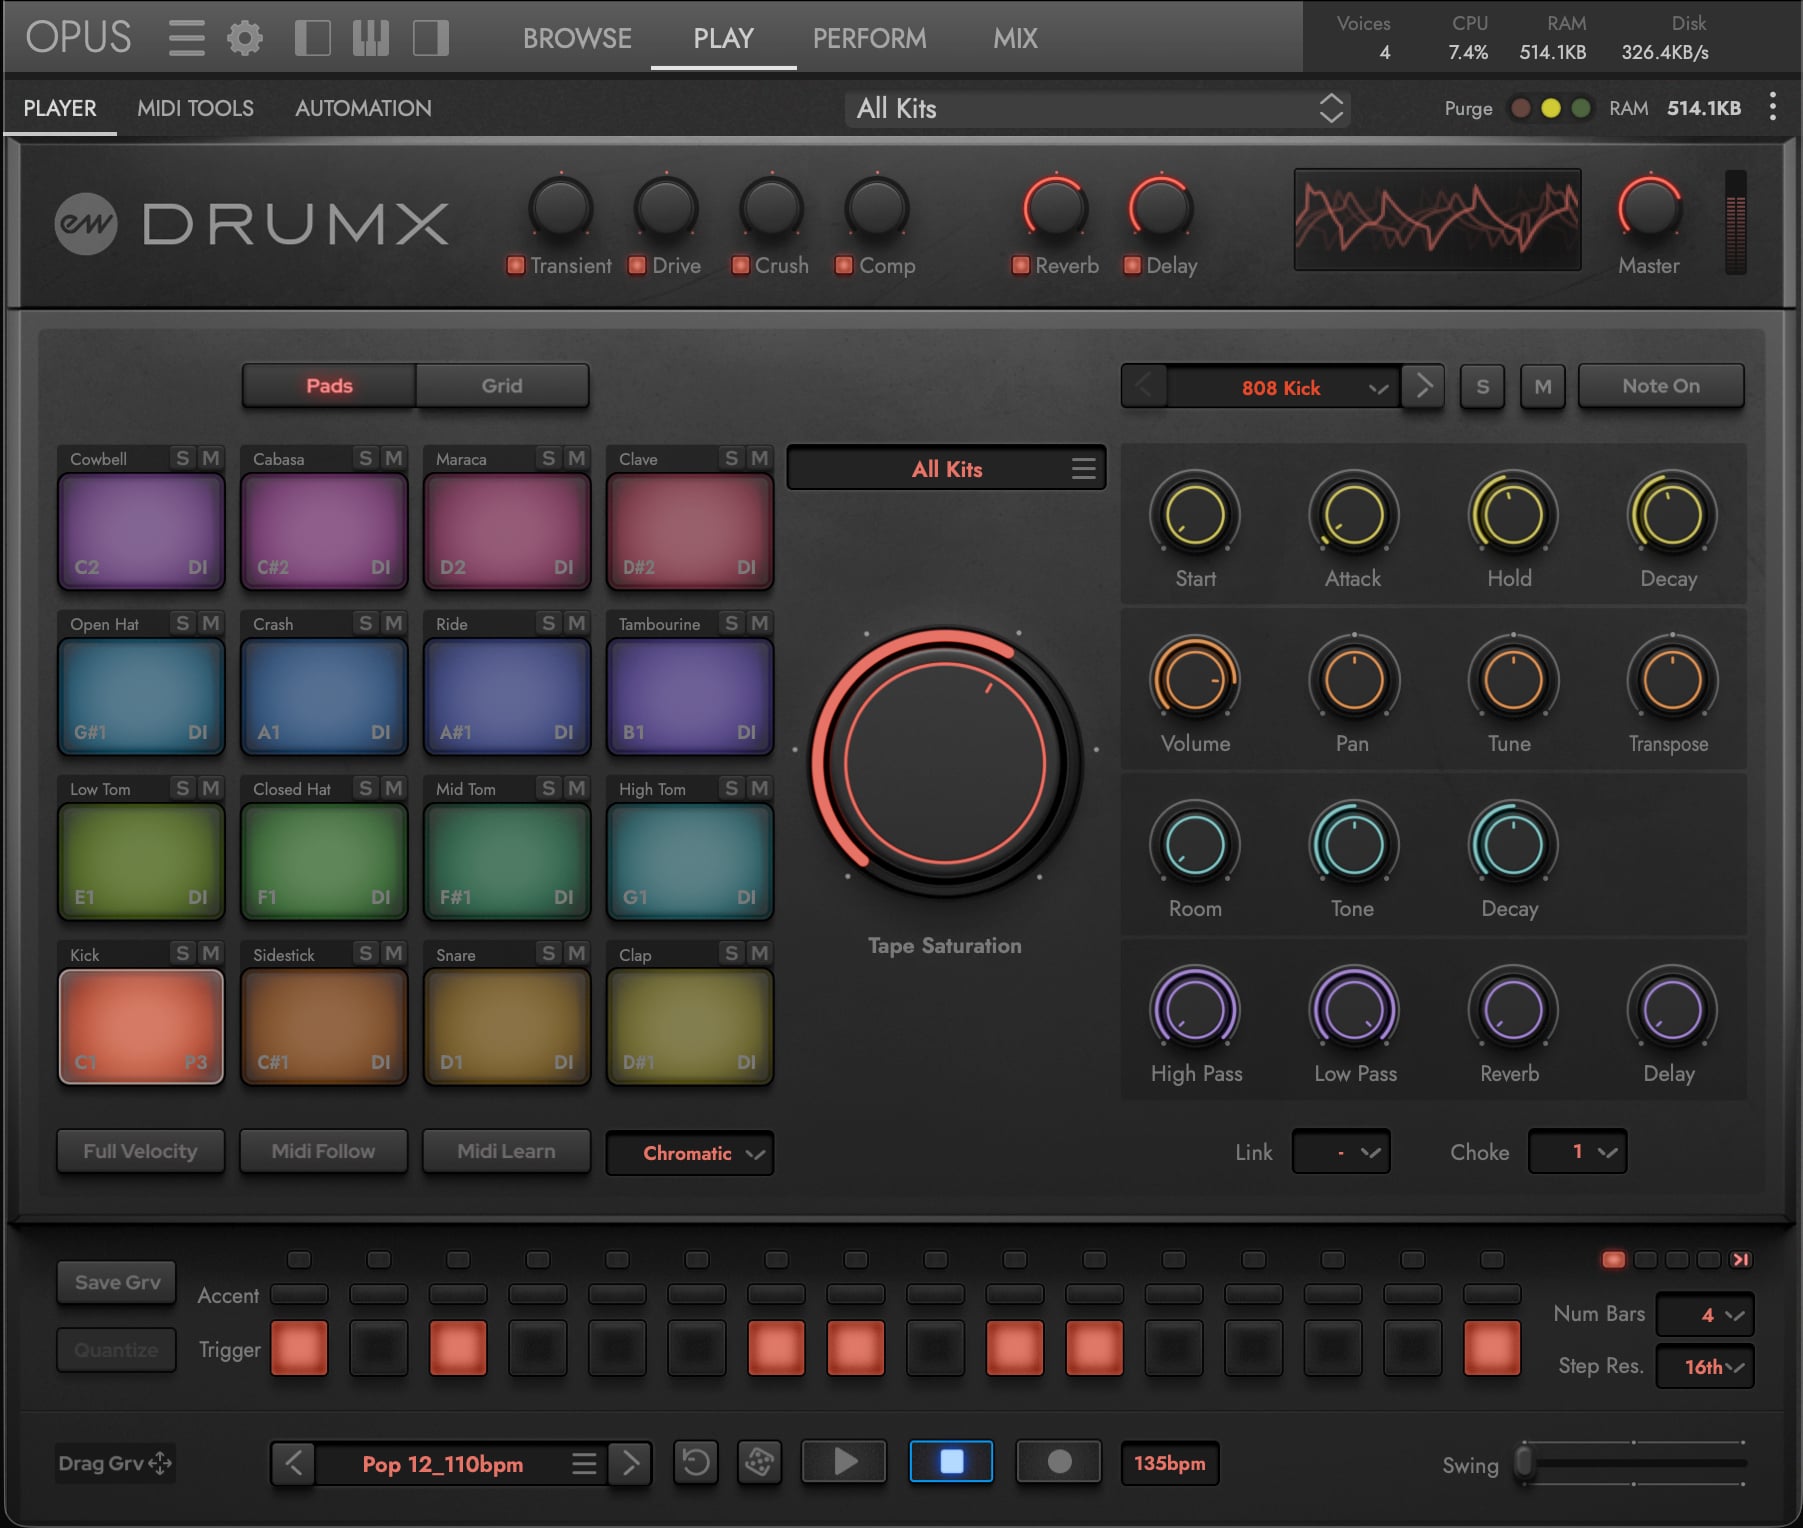Select the previous drum sound arrow
The height and width of the screenshot is (1528, 1803).
pos(1144,386)
